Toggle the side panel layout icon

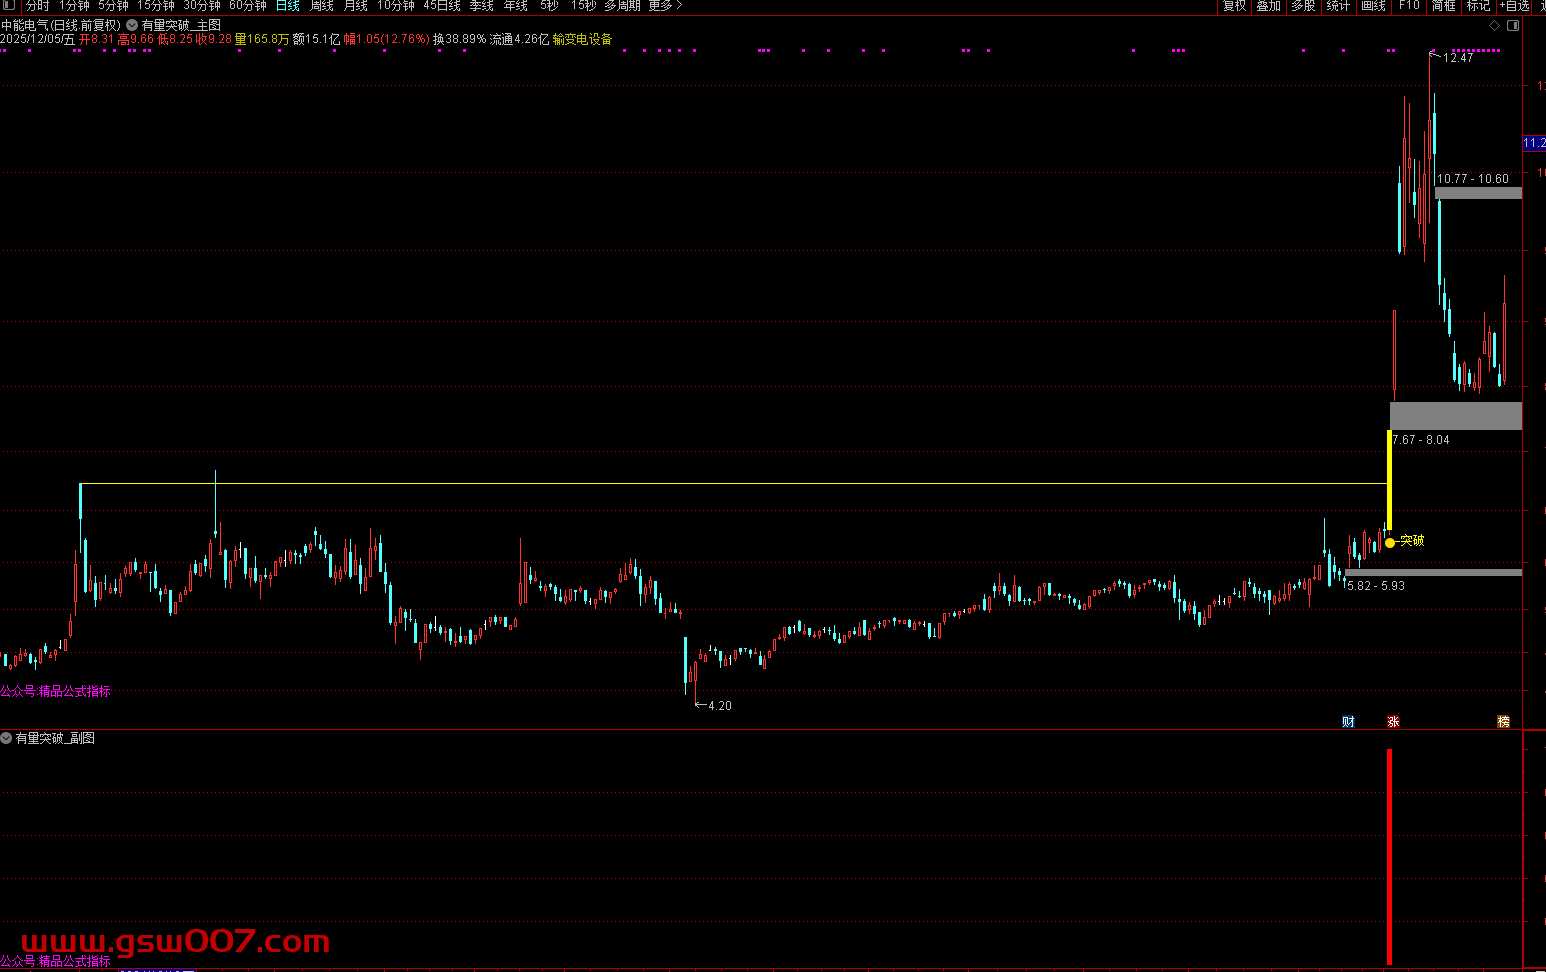tap(1513, 25)
